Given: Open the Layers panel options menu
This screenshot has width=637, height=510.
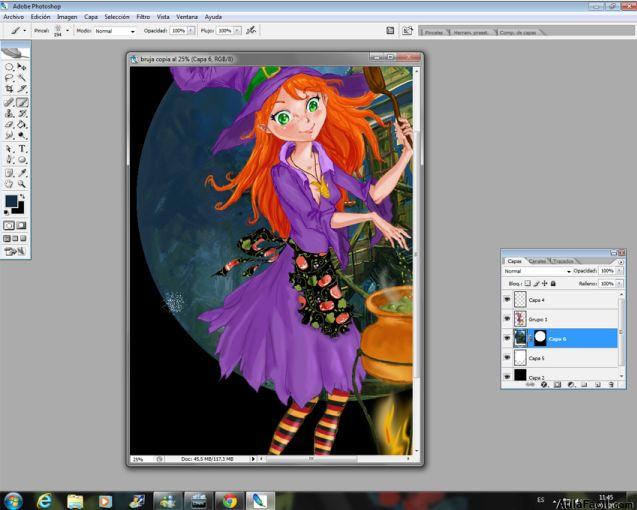Looking at the screenshot, I should point(621,262).
